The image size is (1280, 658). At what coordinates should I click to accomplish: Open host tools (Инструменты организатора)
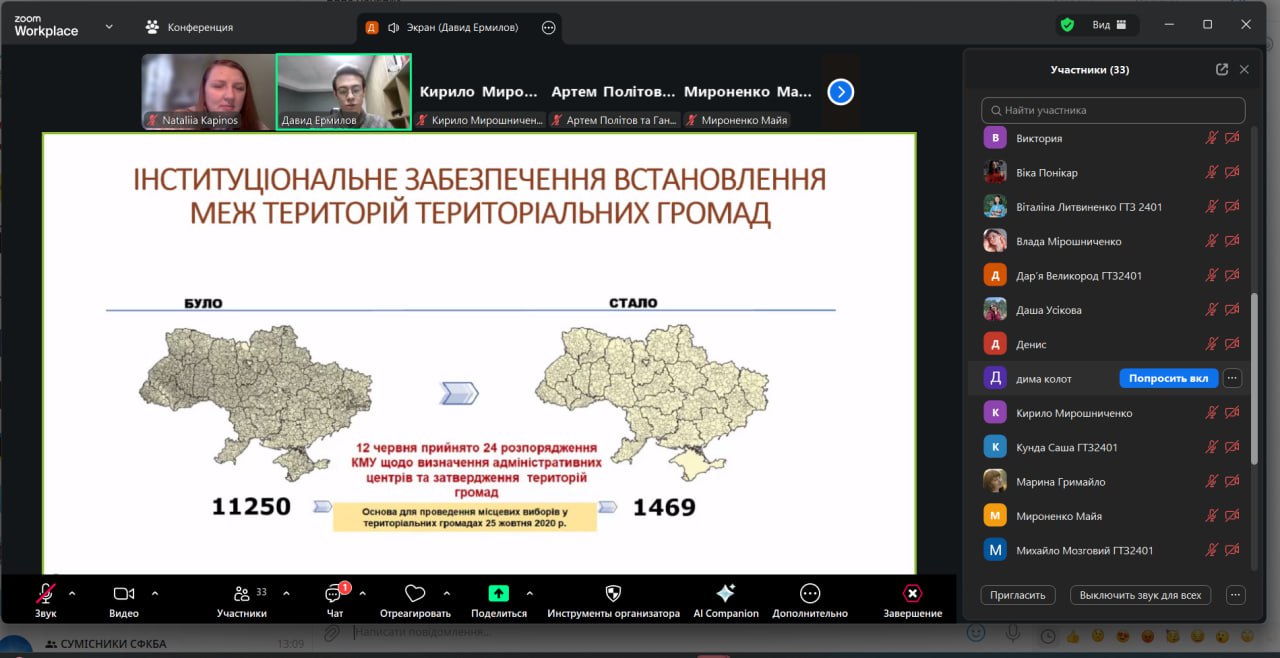pyautogui.click(x=613, y=594)
